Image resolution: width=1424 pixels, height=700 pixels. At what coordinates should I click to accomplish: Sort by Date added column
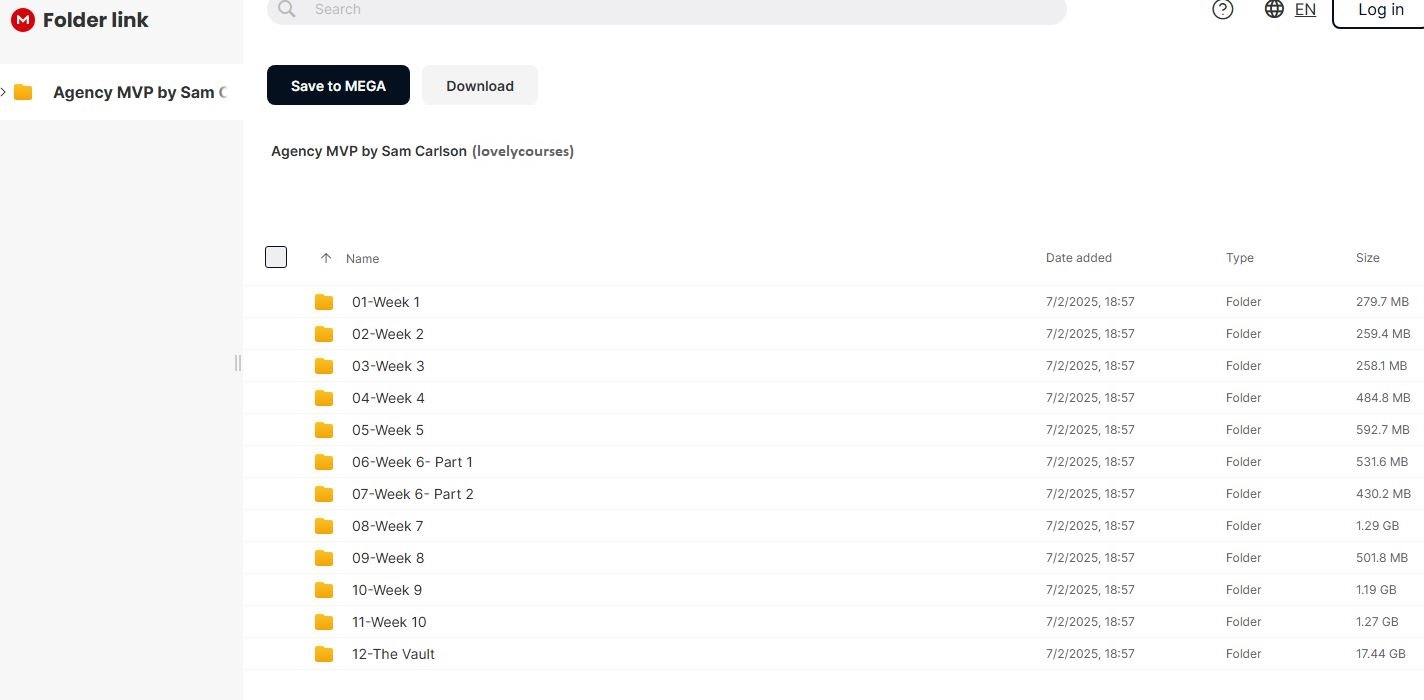click(x=1078, y=258)
